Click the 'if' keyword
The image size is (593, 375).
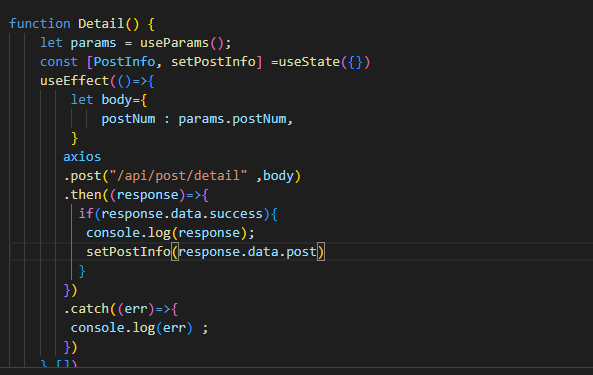86,214
